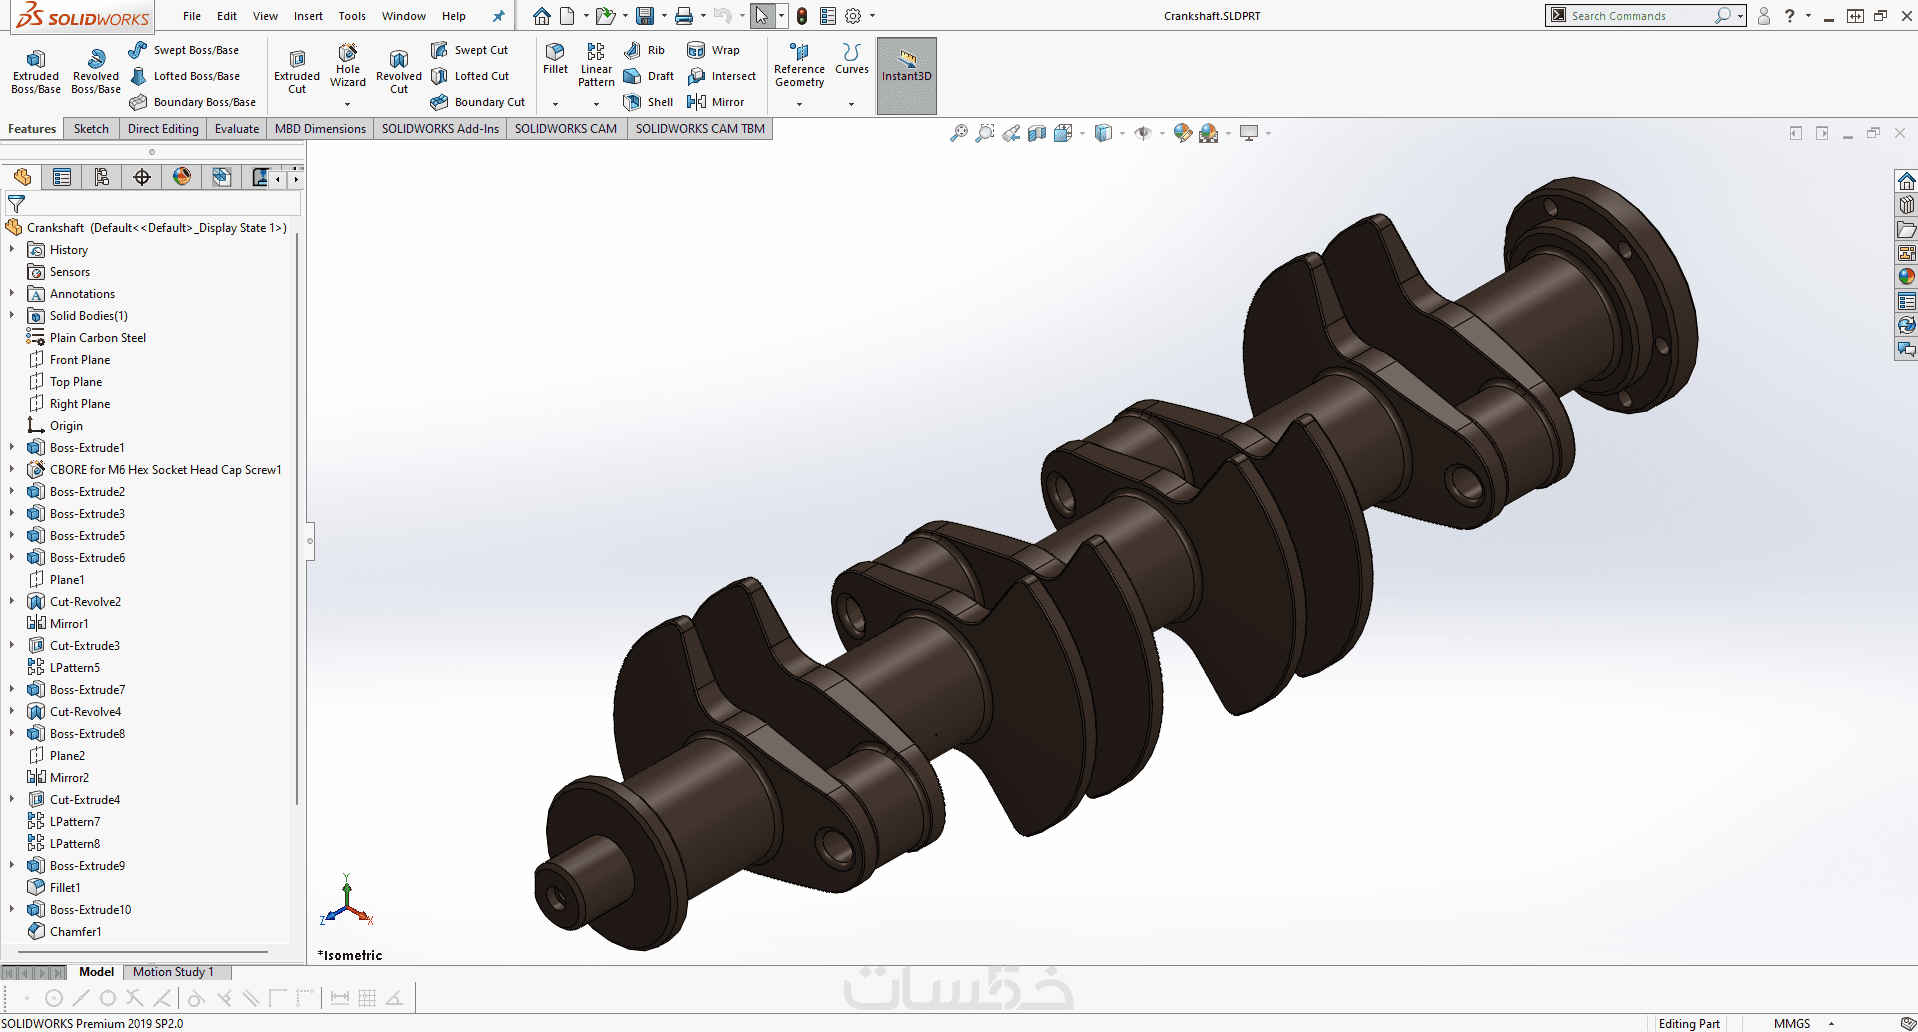
Task: Expand the History folder
Action: pos(12,250)
